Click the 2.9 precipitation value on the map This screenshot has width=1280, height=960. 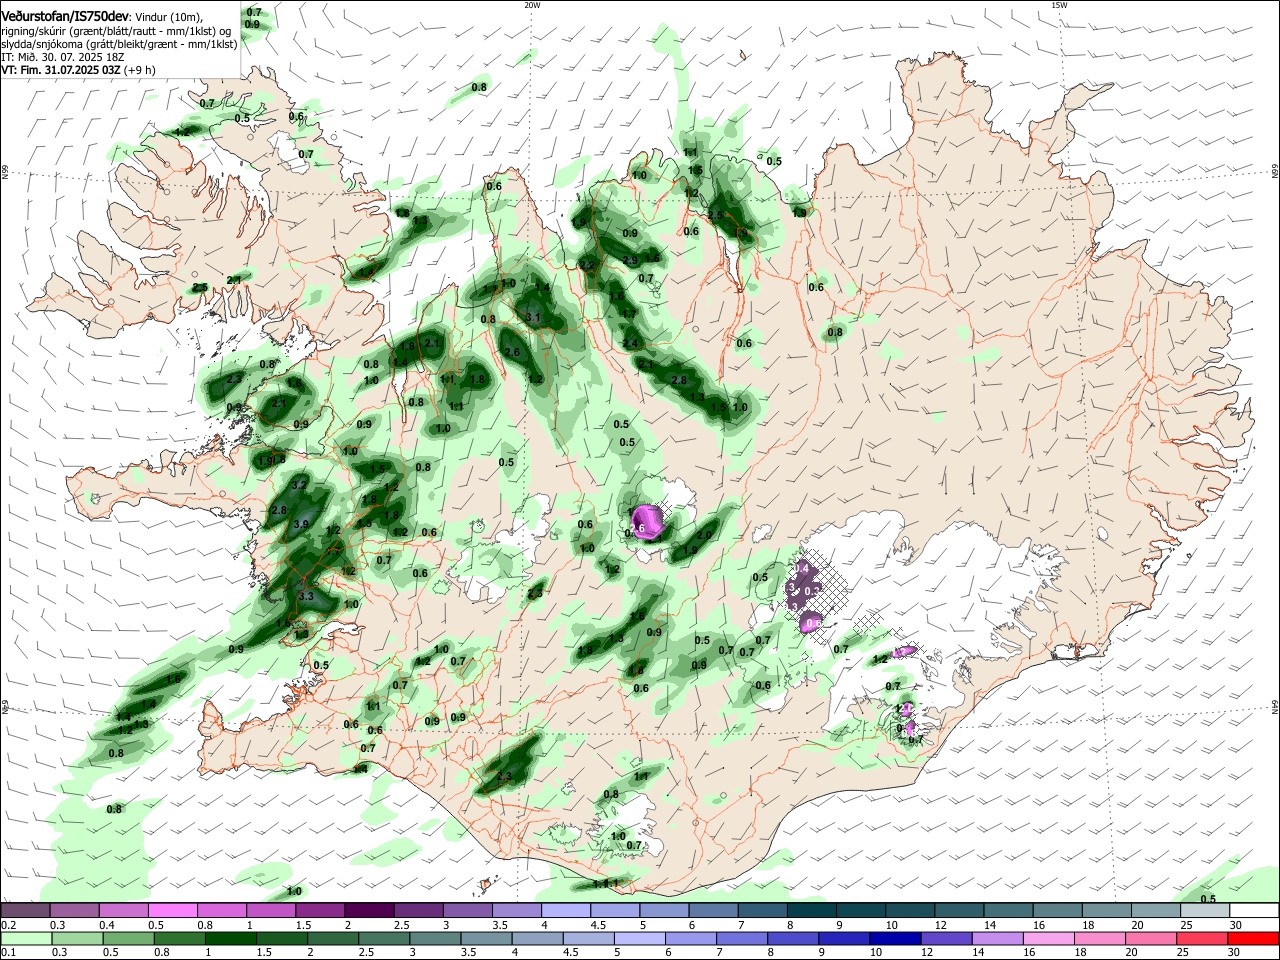coord(630,260)
